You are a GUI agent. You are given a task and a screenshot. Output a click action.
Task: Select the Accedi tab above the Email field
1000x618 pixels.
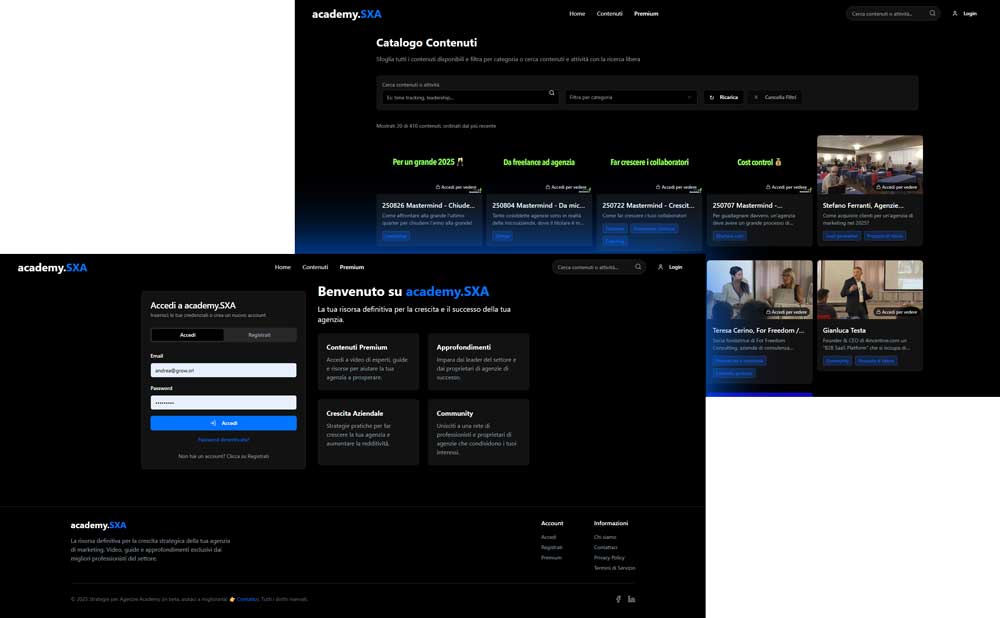click(188, 335)
